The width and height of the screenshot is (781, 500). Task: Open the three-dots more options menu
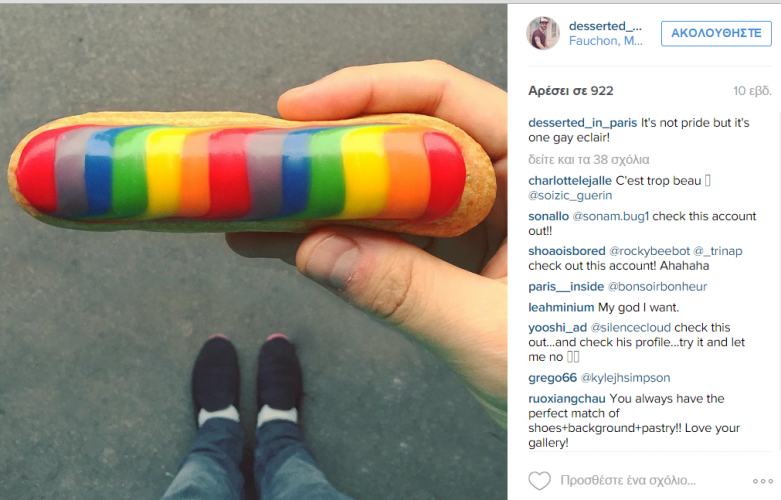coord(763,481)
